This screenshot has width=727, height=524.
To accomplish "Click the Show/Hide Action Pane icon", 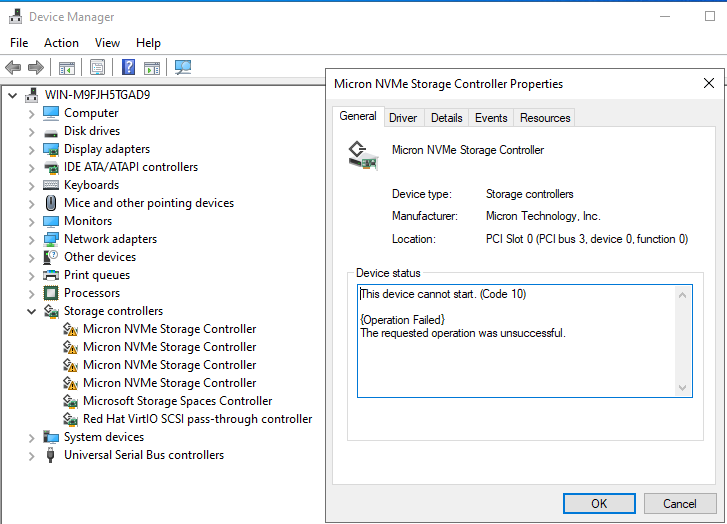I will (152, 67).
